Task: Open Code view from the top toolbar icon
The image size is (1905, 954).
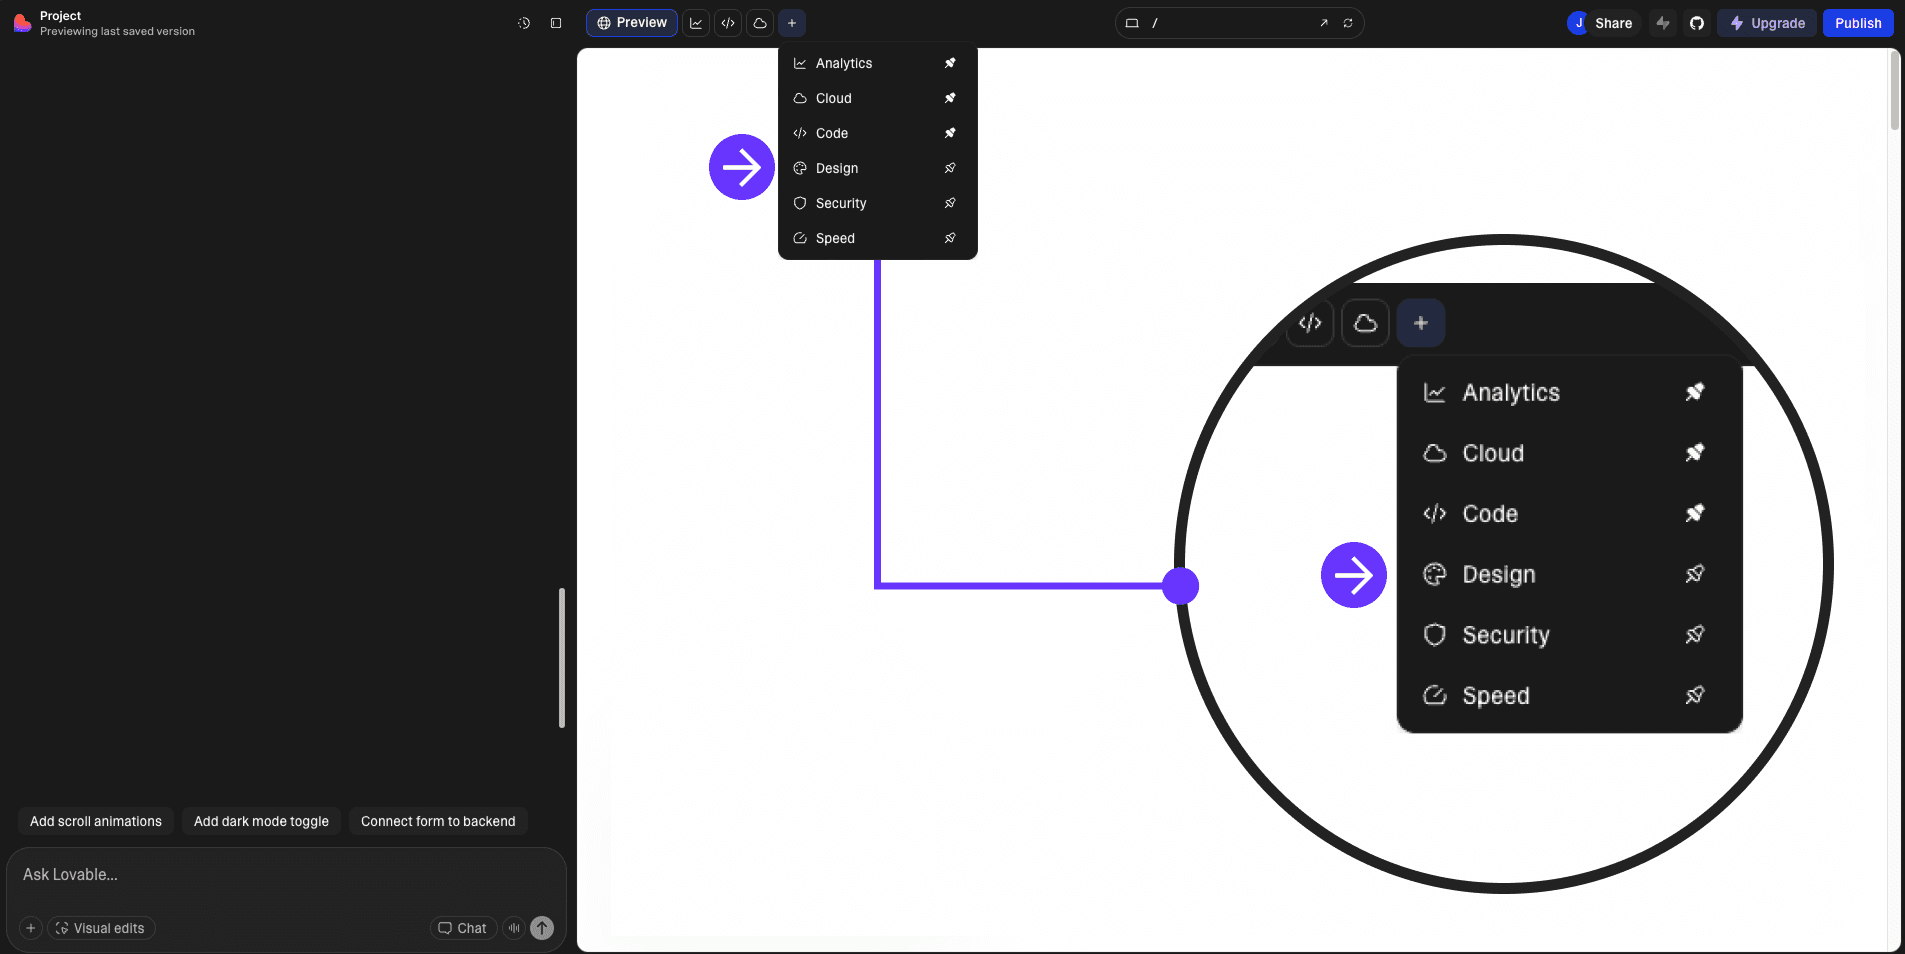Action: pyautogui.click(x=728, y=23)
